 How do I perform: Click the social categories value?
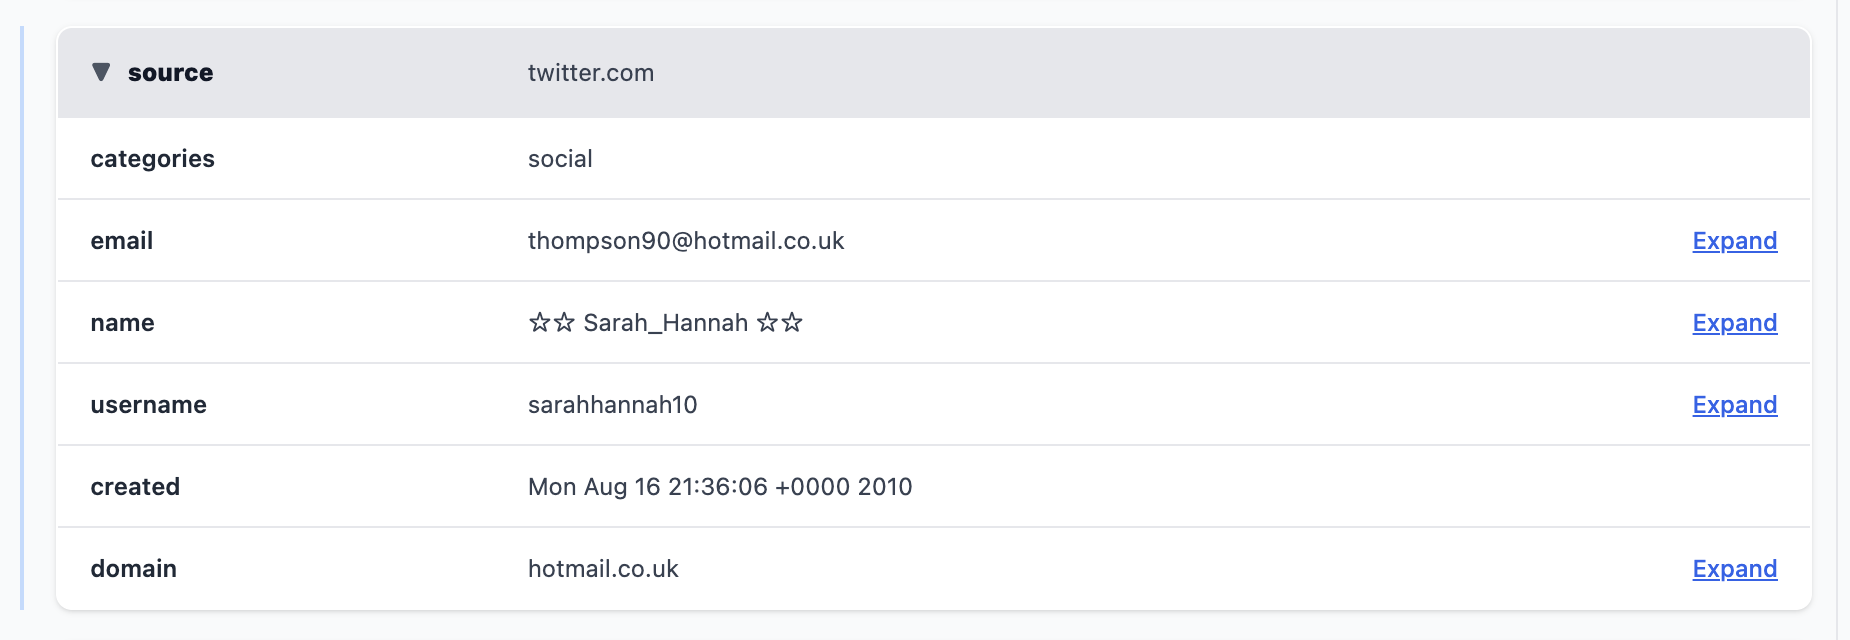[560, 159]
